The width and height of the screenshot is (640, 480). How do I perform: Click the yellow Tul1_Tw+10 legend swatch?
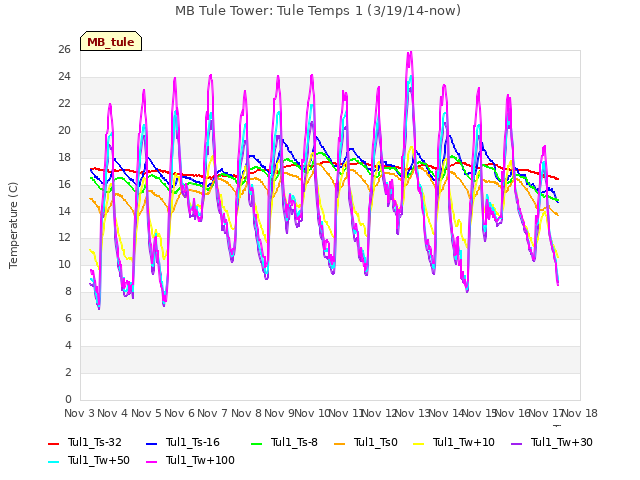[x=419, y=444]
